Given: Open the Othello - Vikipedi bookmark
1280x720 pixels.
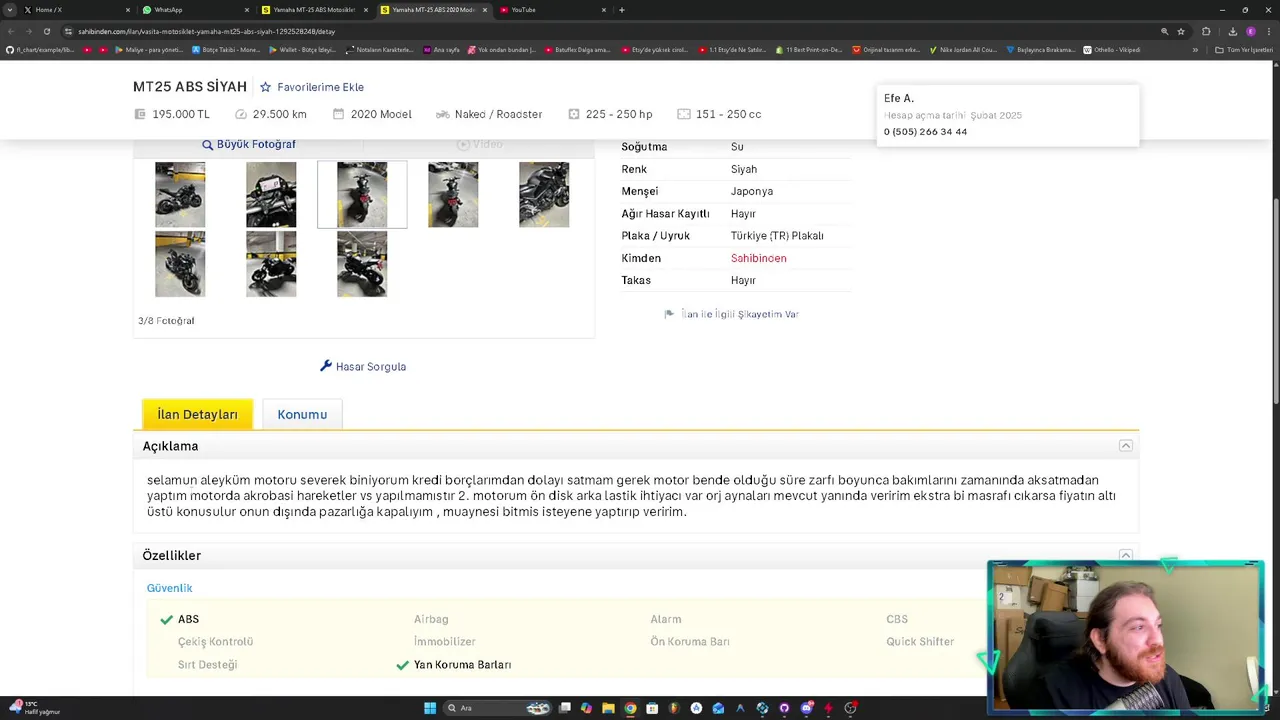Looking at the screenshot, I should click(1112, 50).
